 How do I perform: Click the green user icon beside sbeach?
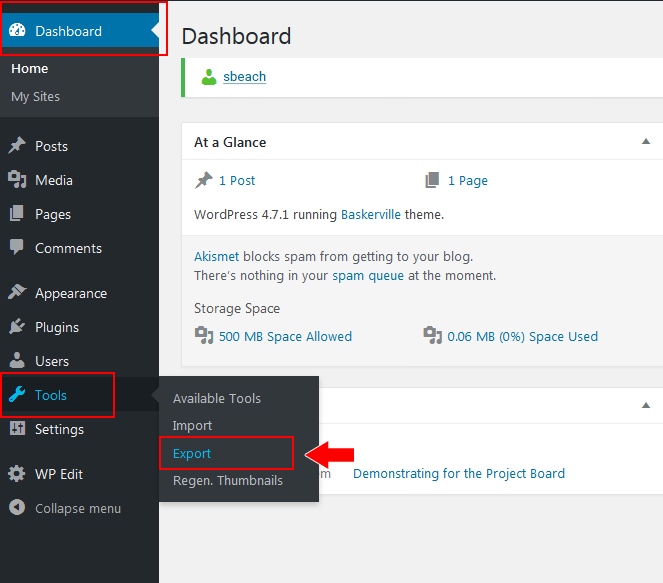209,77
